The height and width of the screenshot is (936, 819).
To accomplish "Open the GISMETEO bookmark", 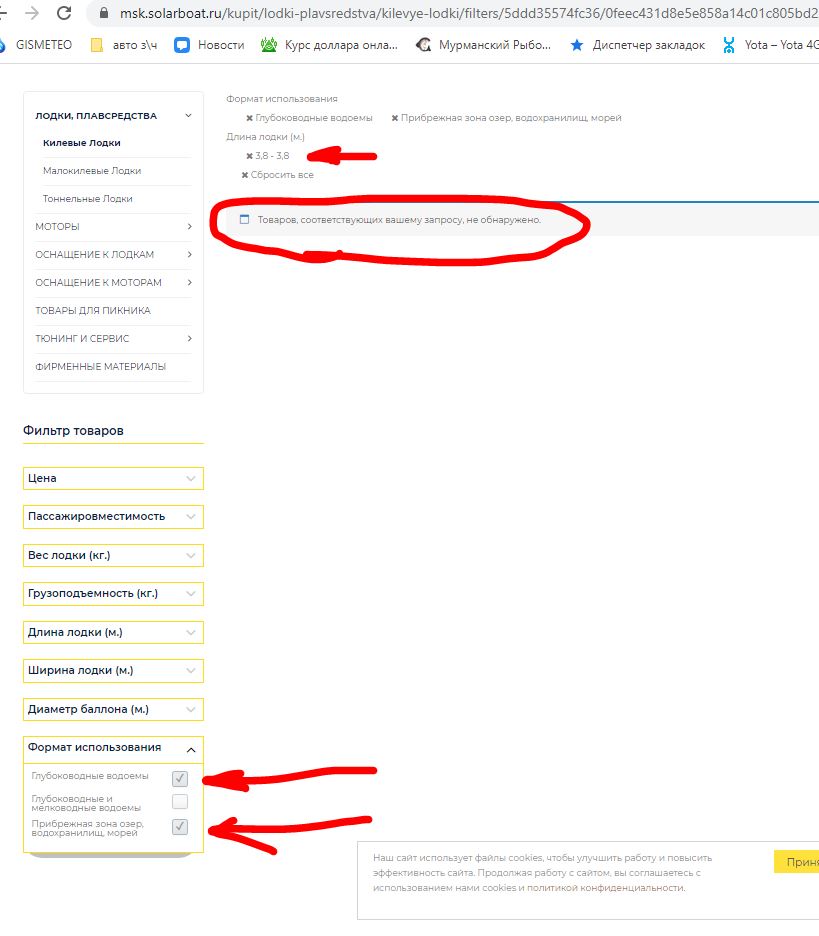I will click(39, 45).
